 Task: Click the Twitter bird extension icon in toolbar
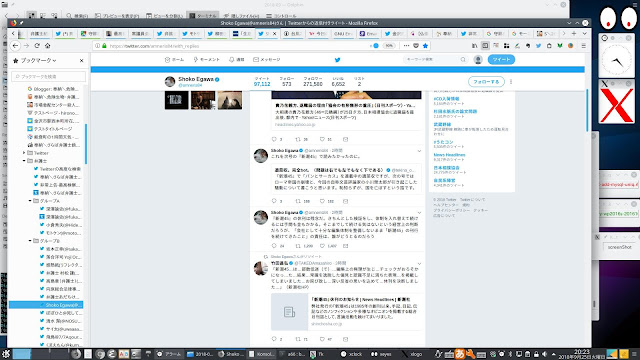tap(538, 46)
